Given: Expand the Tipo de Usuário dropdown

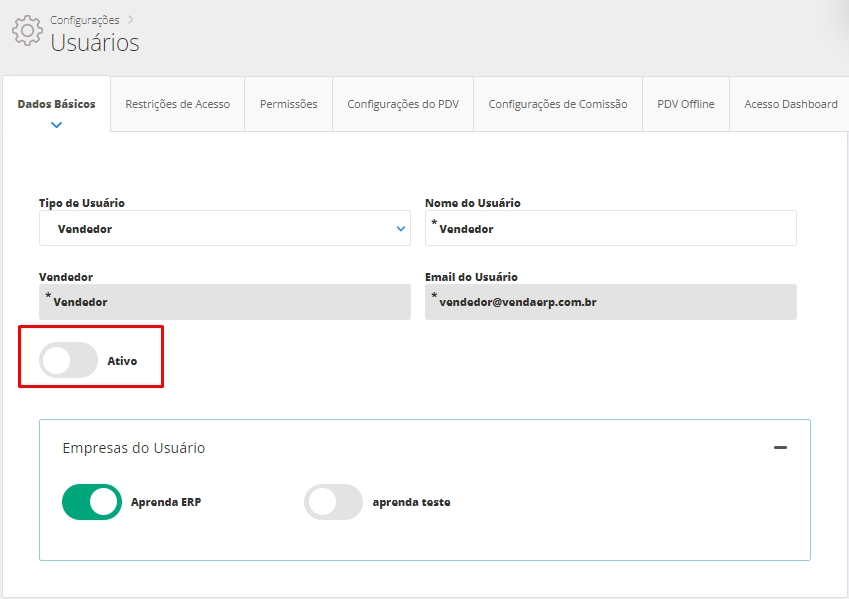Looking at the screenshot, I should 224,228.
